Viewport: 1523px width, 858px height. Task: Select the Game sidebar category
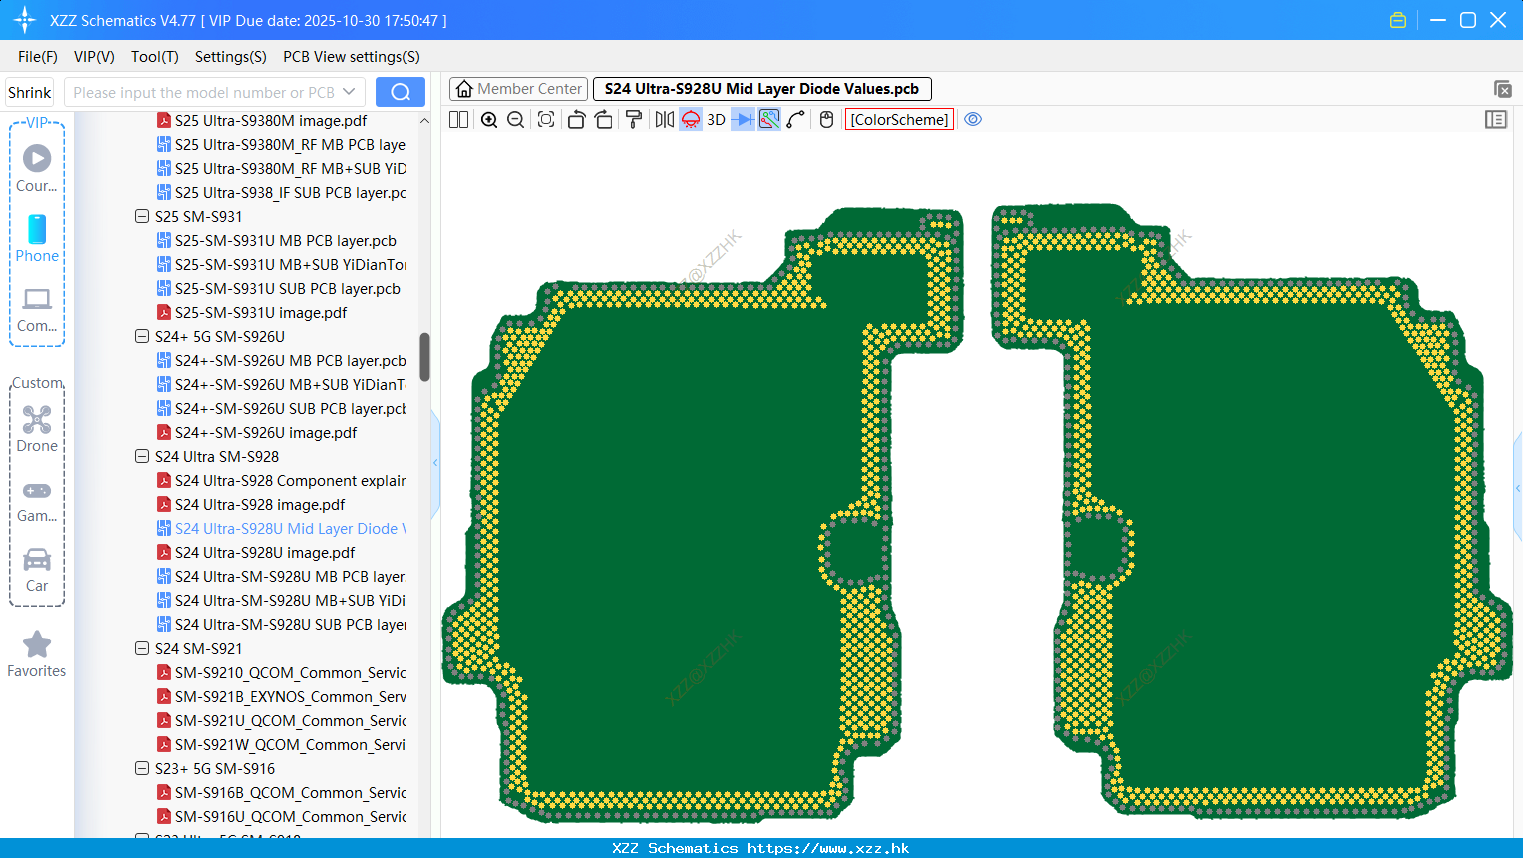coord(37,500)
